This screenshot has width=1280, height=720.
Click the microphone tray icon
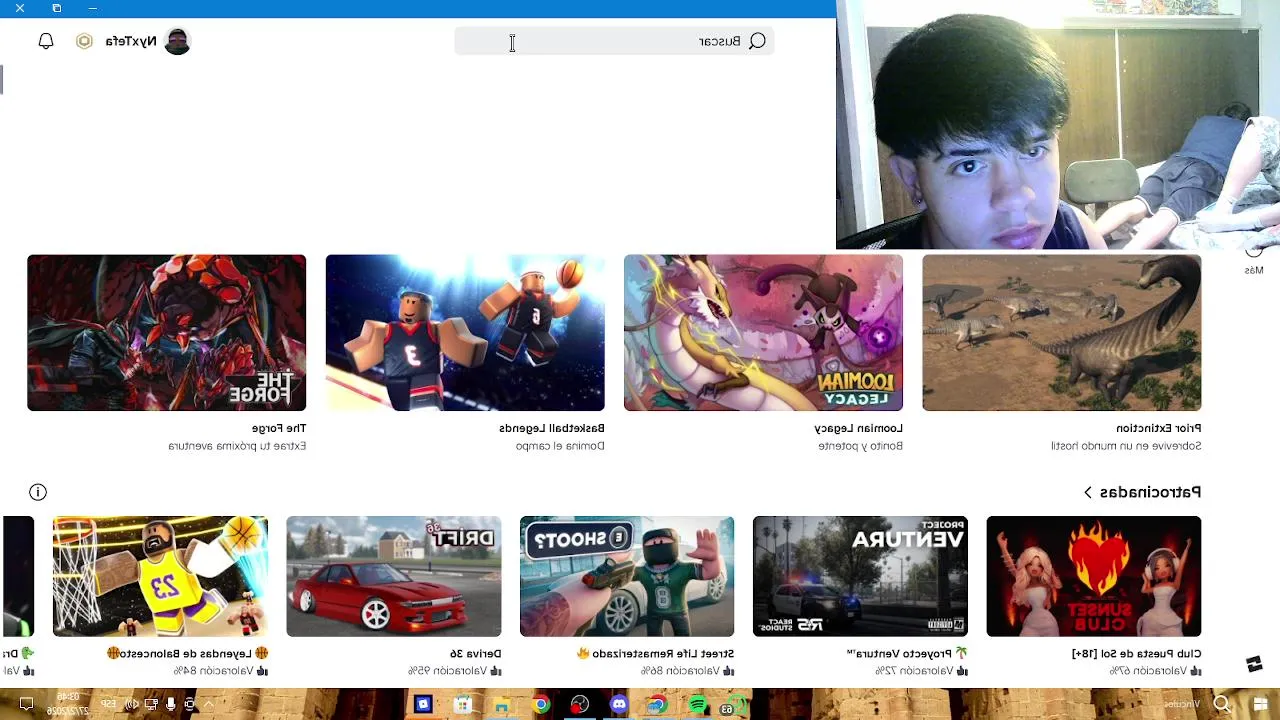coord(171,705)
